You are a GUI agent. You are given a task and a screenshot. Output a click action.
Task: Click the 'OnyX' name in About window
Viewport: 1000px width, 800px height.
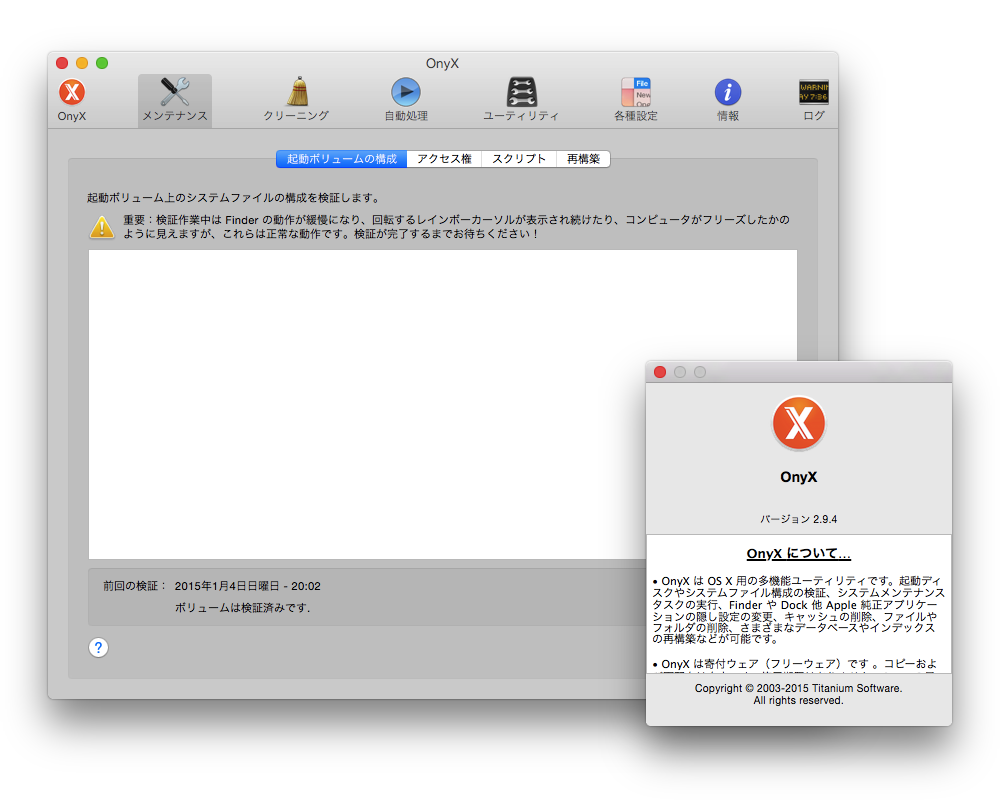(798, 477)
